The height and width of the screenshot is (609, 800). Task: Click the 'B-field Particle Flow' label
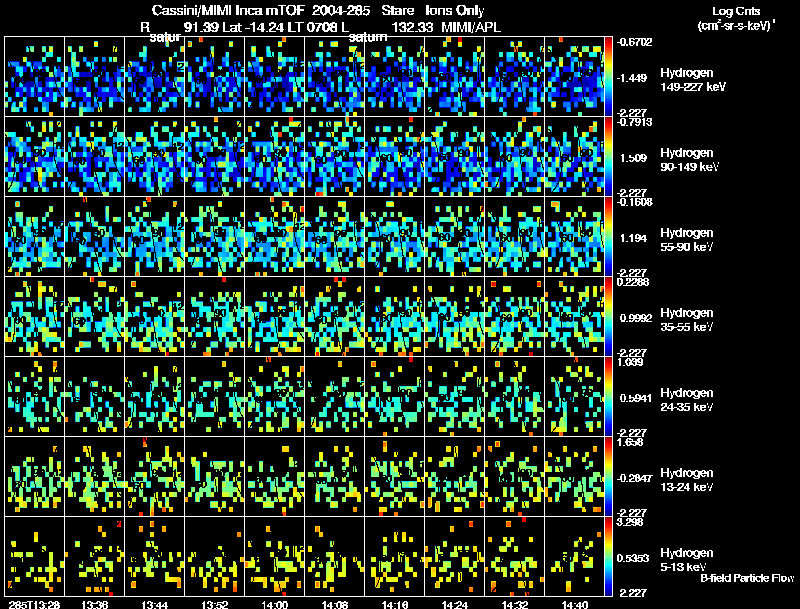pos(747,578)
